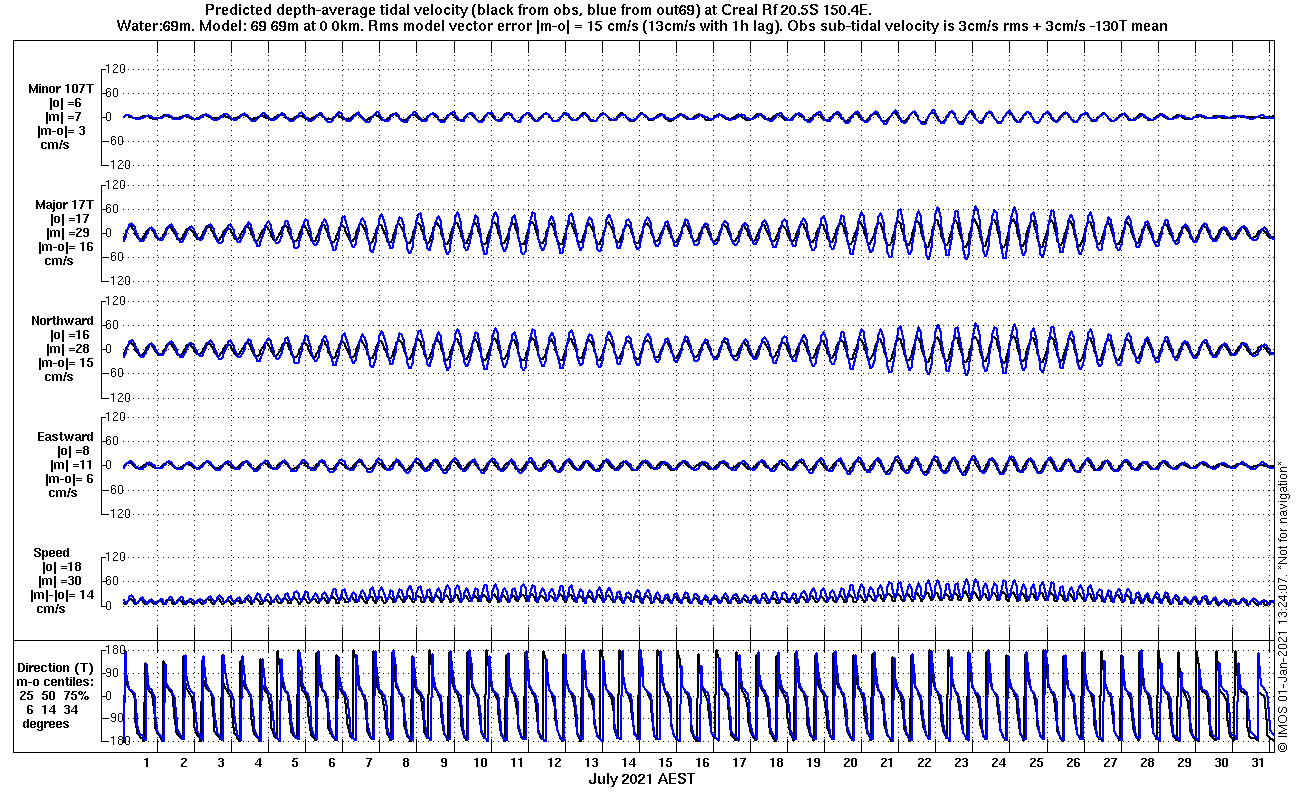Click day 31 on the date axis
Viewport: 1300px width, 800px height.
pyautogui.click(x=1257, y=763)
